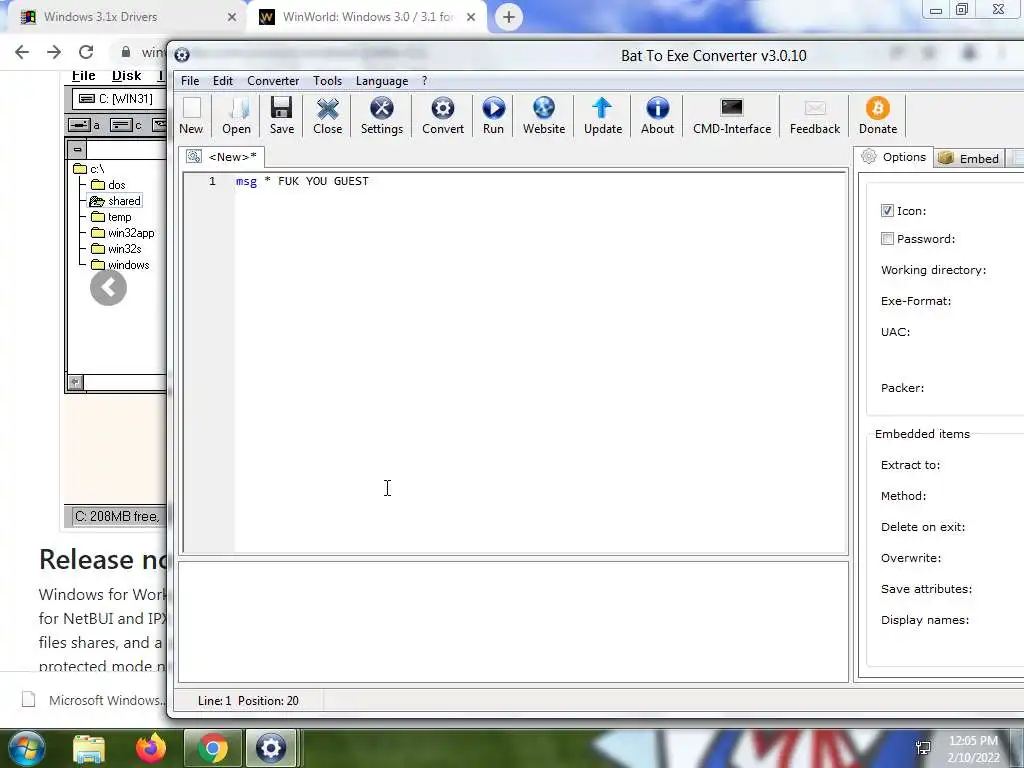Go back in Chrome browser
Screen dimensions: 1024x768
point(22,52)
